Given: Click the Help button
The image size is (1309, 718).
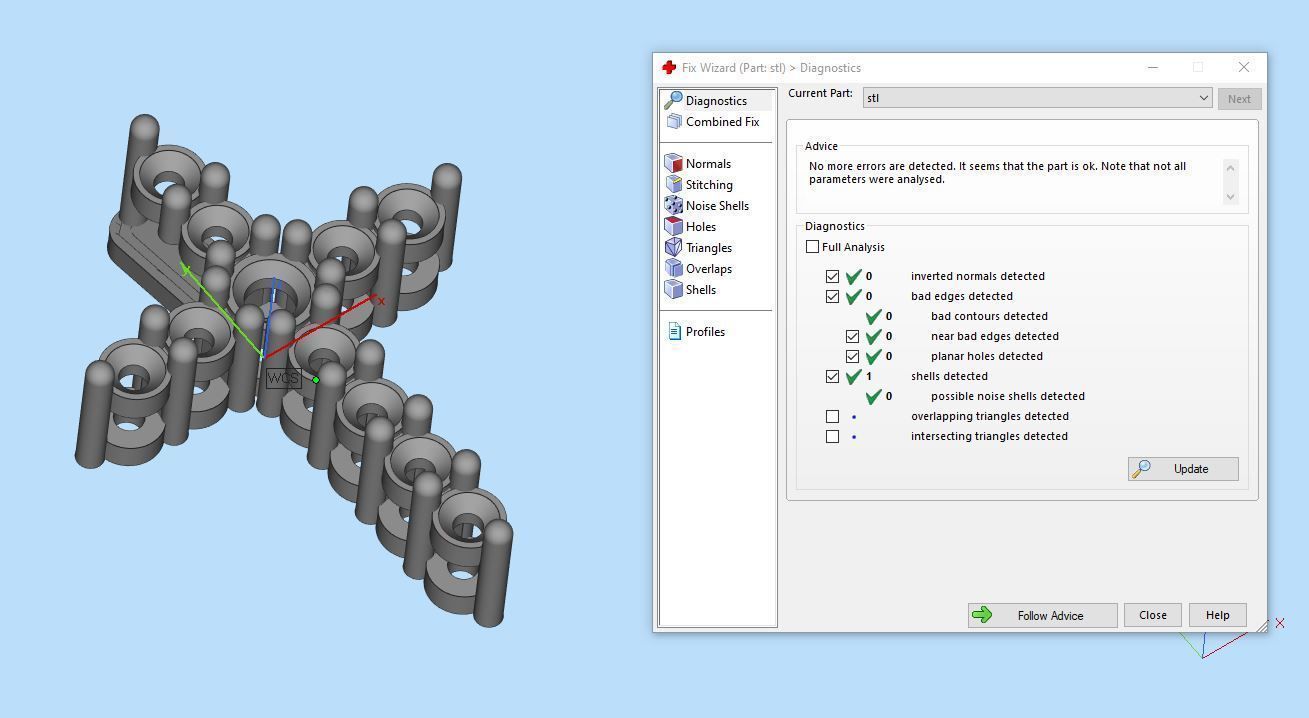Looking at the screenshot, I should (x=1217, y=615).
